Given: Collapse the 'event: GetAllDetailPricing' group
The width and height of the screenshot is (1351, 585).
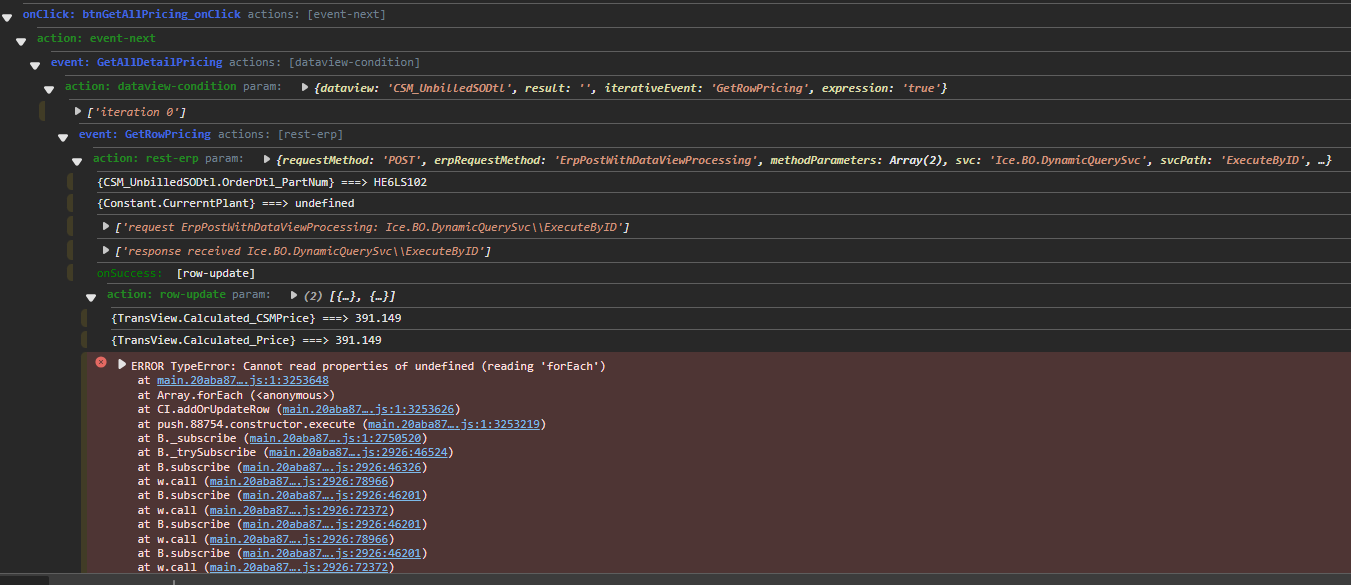Looking at the screenshot, I should [35, 65].
